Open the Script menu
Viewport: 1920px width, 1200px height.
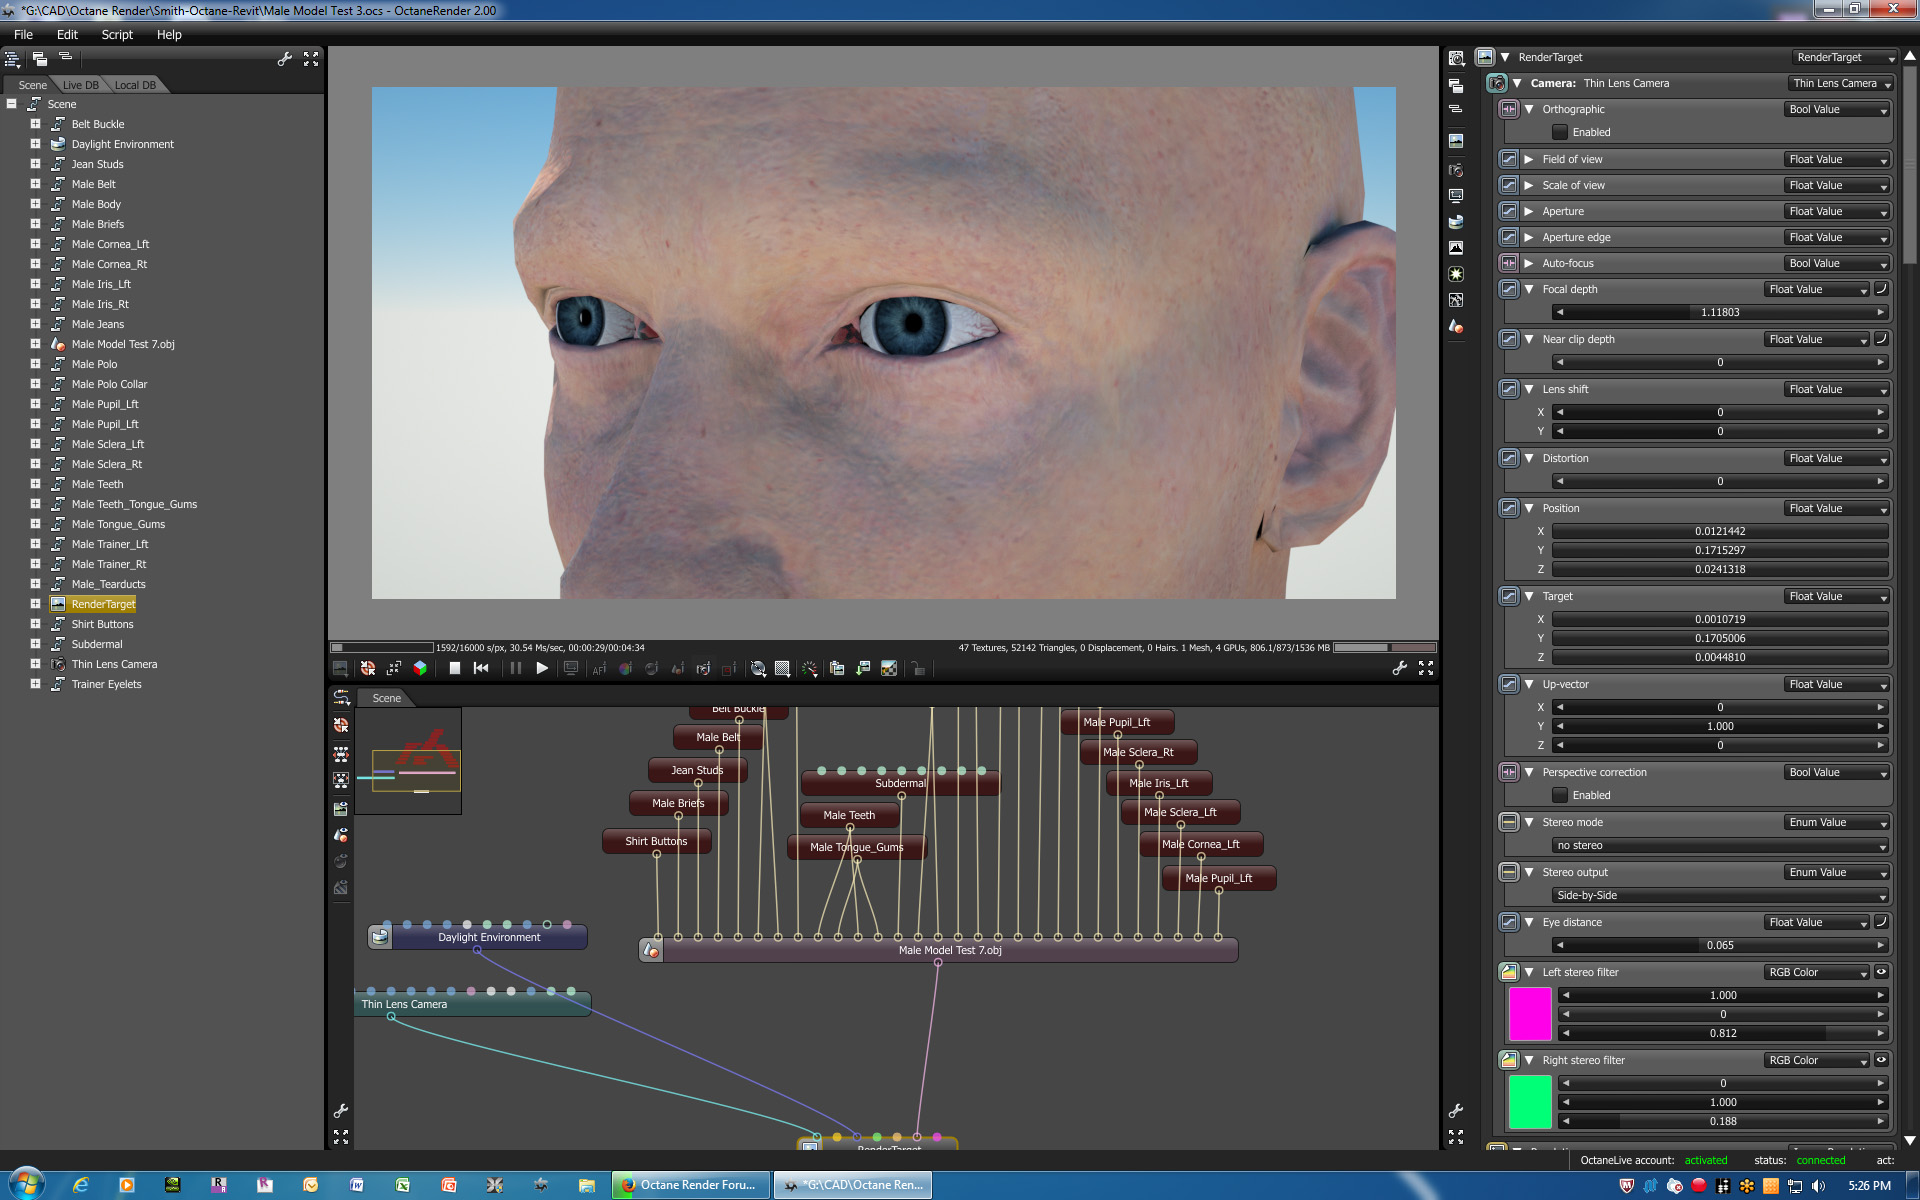117,34
